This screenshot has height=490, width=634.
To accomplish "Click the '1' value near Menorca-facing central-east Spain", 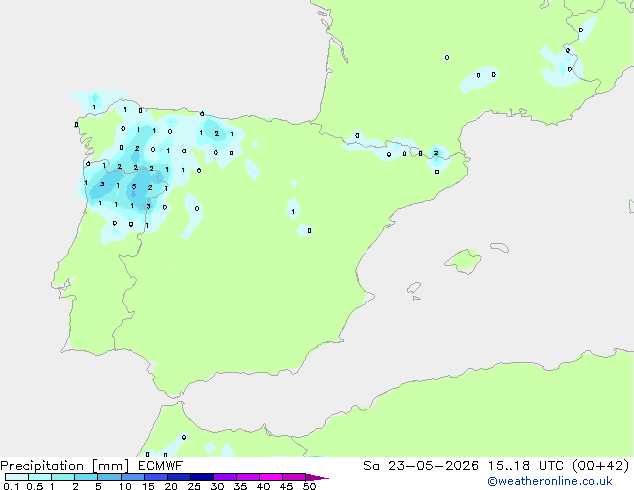I will pos(293,211).
